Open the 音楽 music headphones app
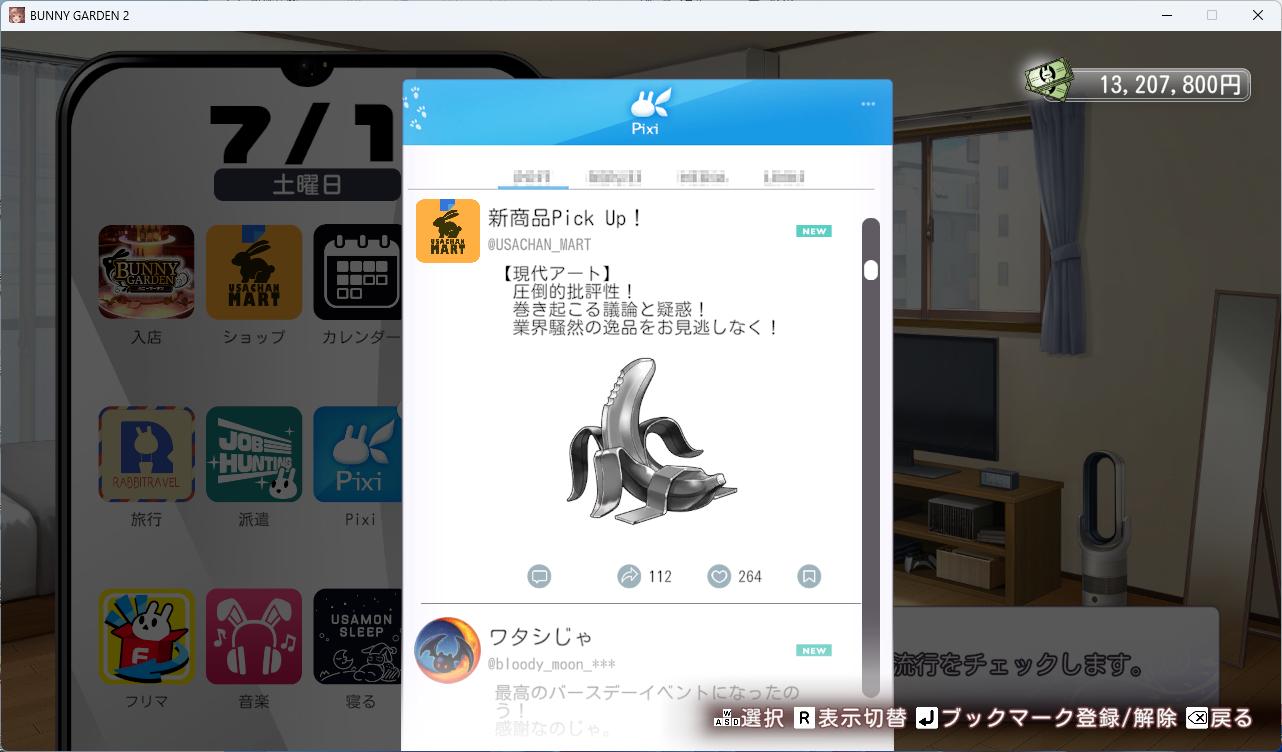Image resolution: width=1282 pixels, height=752 pixels. tap(254, 636)
